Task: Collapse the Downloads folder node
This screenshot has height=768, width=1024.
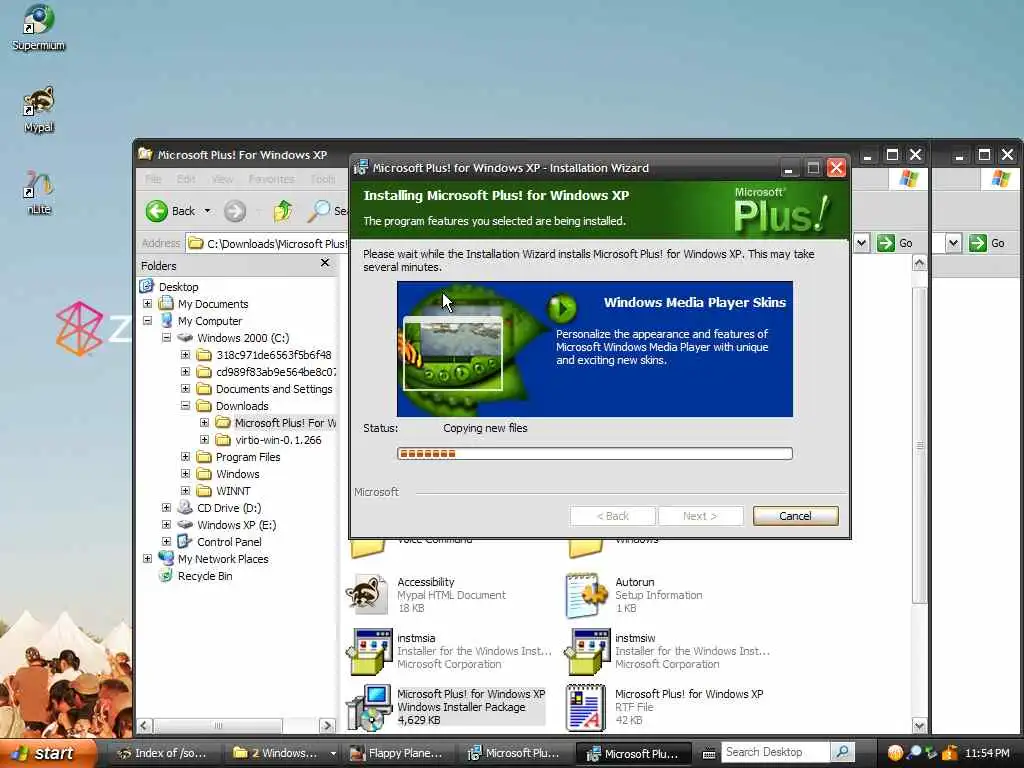Action: coord(185,406)
